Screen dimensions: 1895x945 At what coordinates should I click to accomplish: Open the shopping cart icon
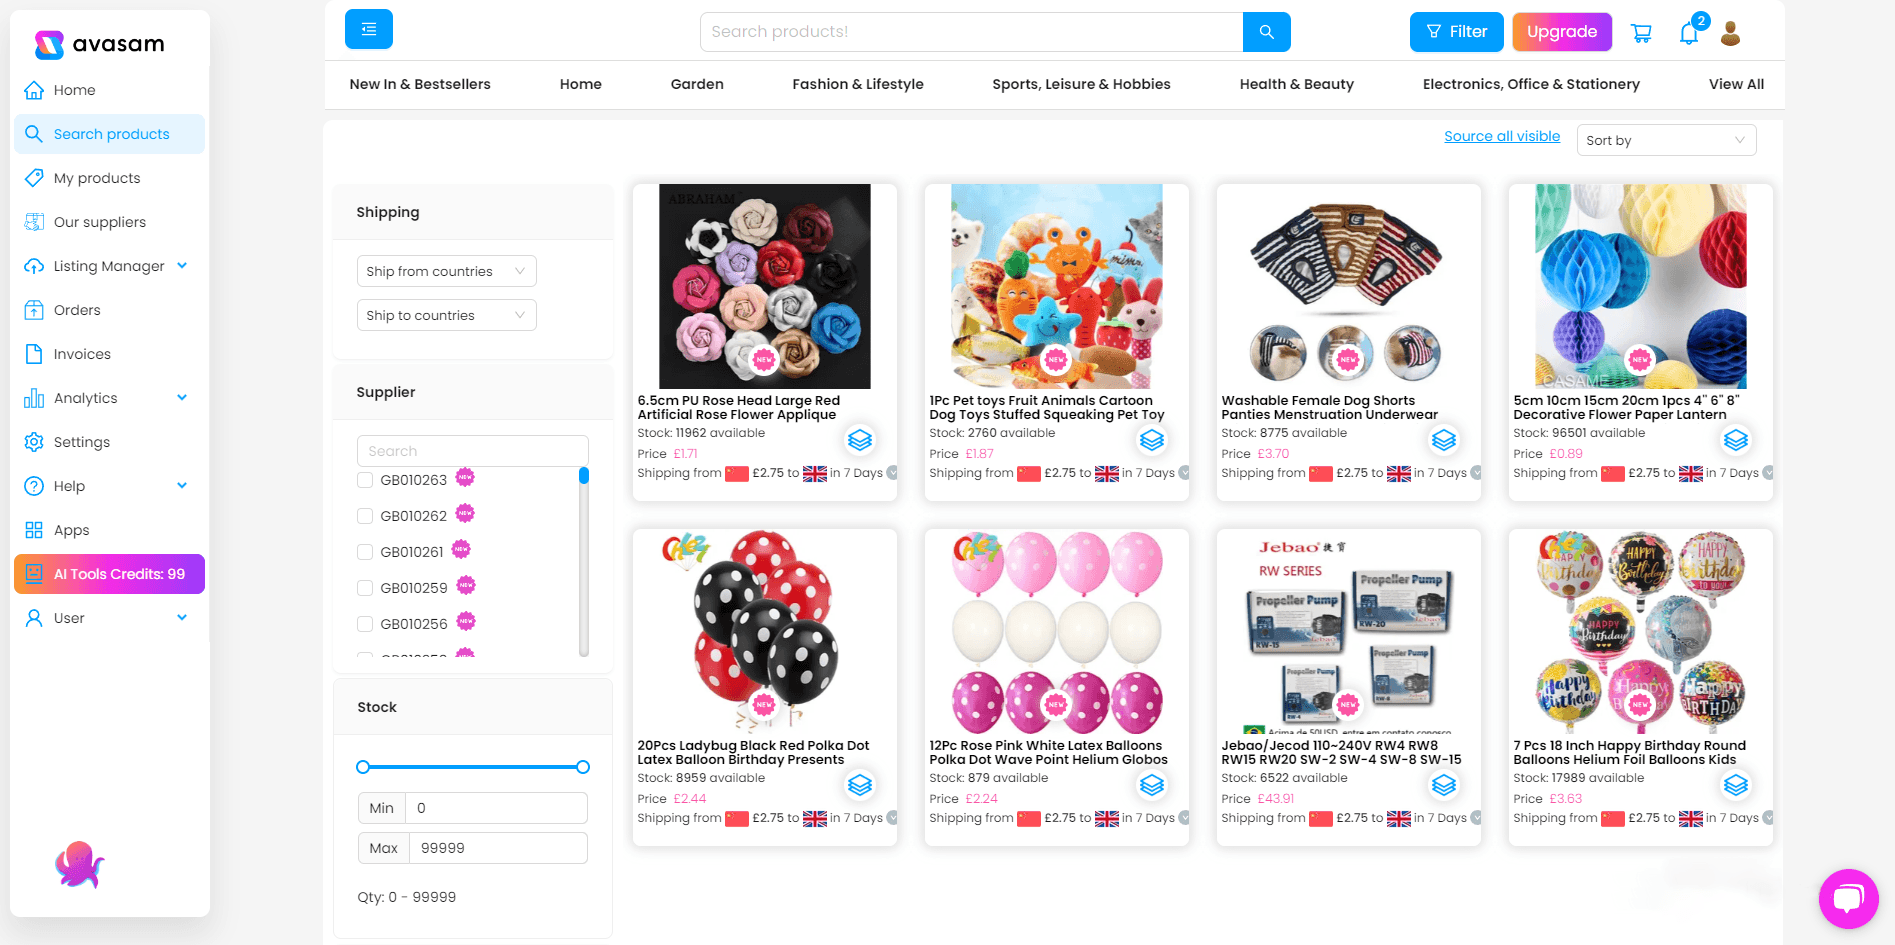click(1641, 31)
